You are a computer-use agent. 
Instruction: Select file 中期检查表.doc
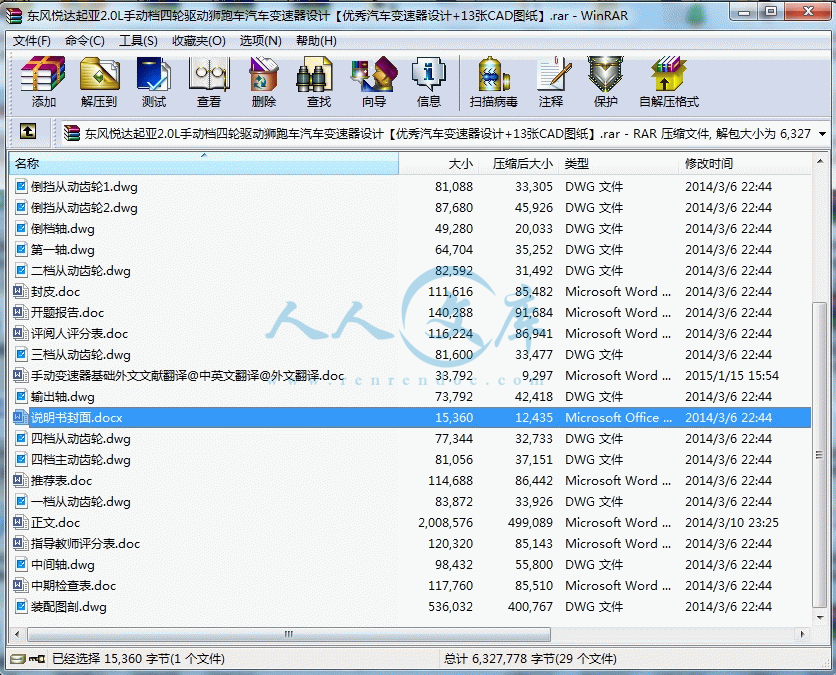[74, 585]
